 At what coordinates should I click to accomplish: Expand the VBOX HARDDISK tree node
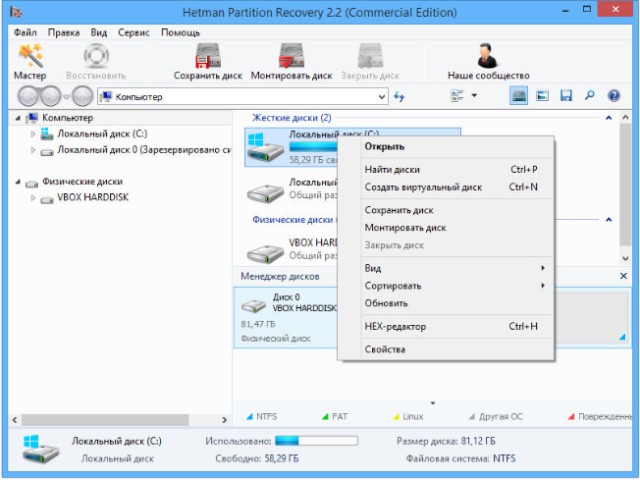[x=33, y=198]
